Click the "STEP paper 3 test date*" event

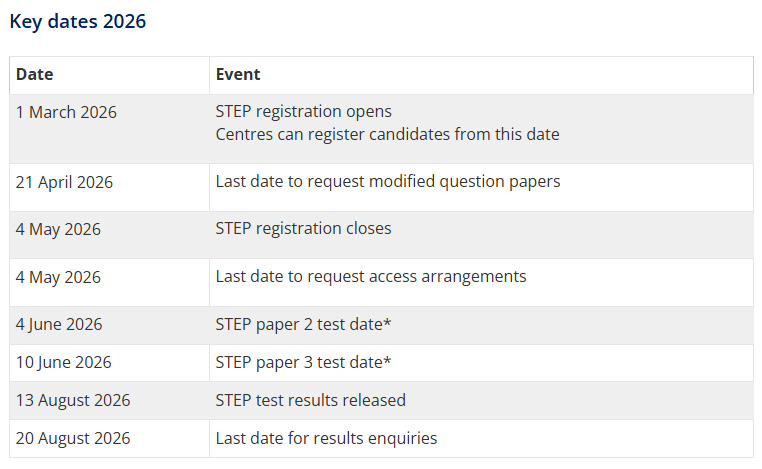[x=303, y=362]
